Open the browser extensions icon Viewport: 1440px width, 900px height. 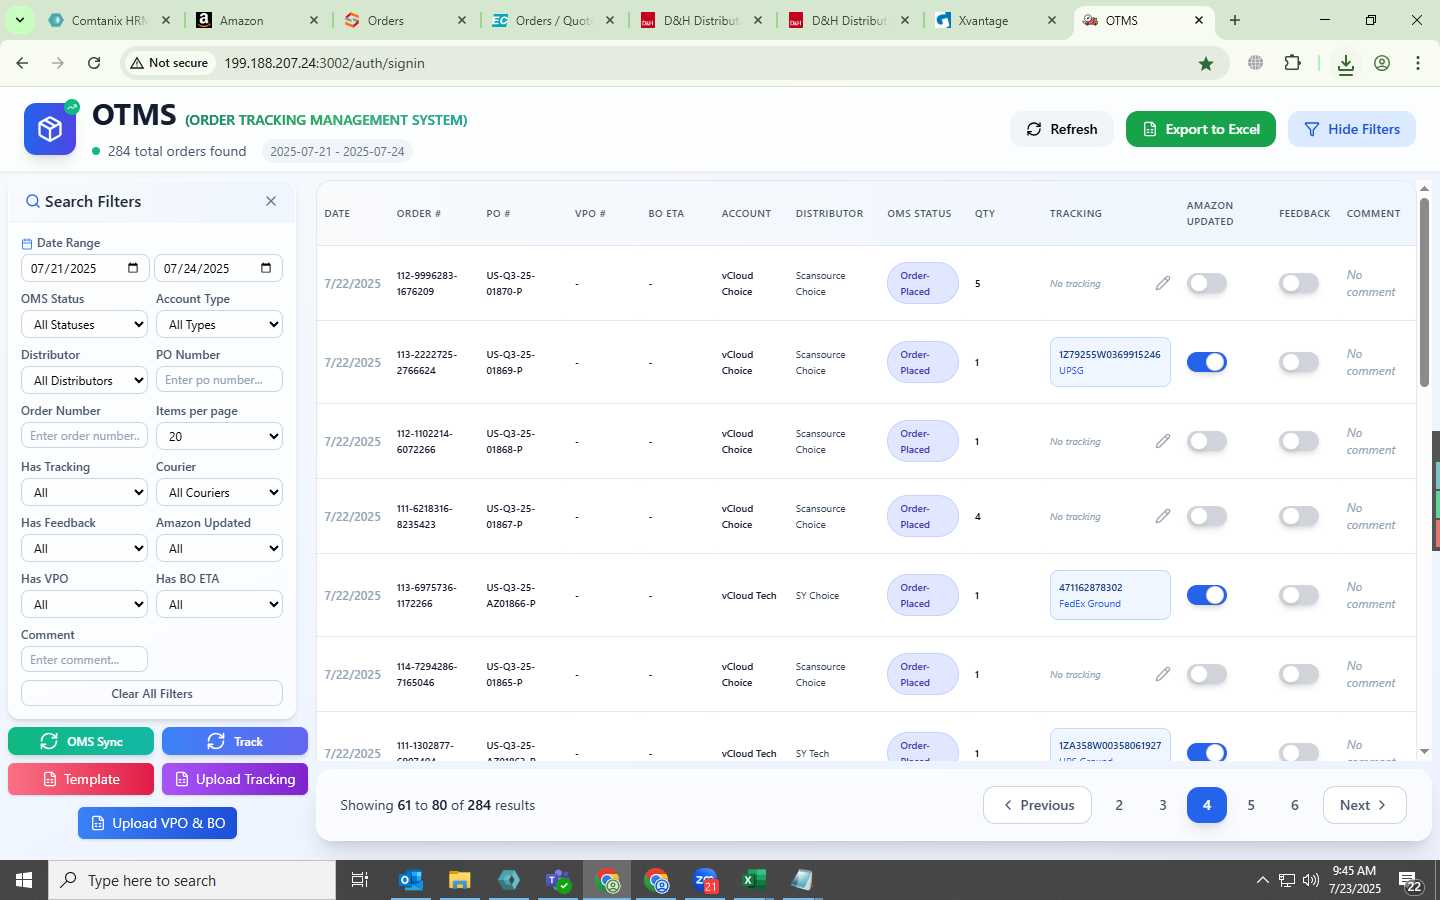click(1292, 63)
